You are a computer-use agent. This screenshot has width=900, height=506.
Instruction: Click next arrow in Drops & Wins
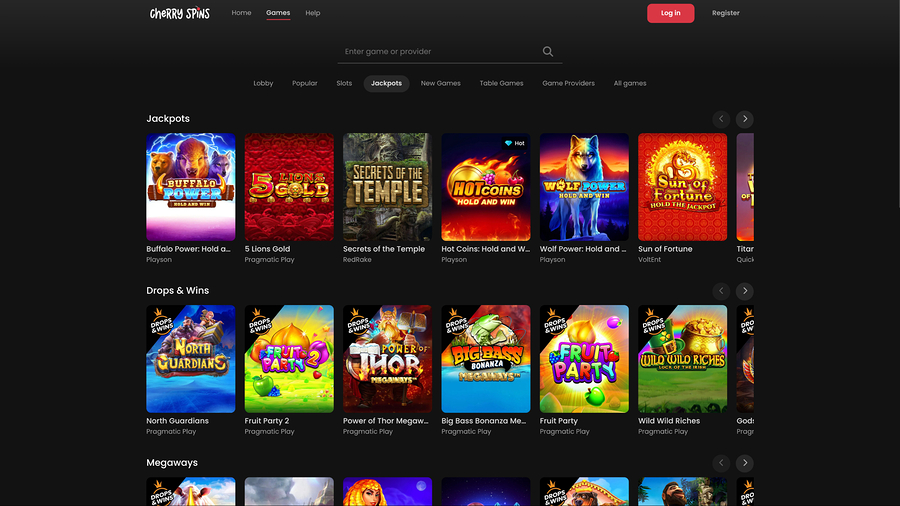point(745,291)
